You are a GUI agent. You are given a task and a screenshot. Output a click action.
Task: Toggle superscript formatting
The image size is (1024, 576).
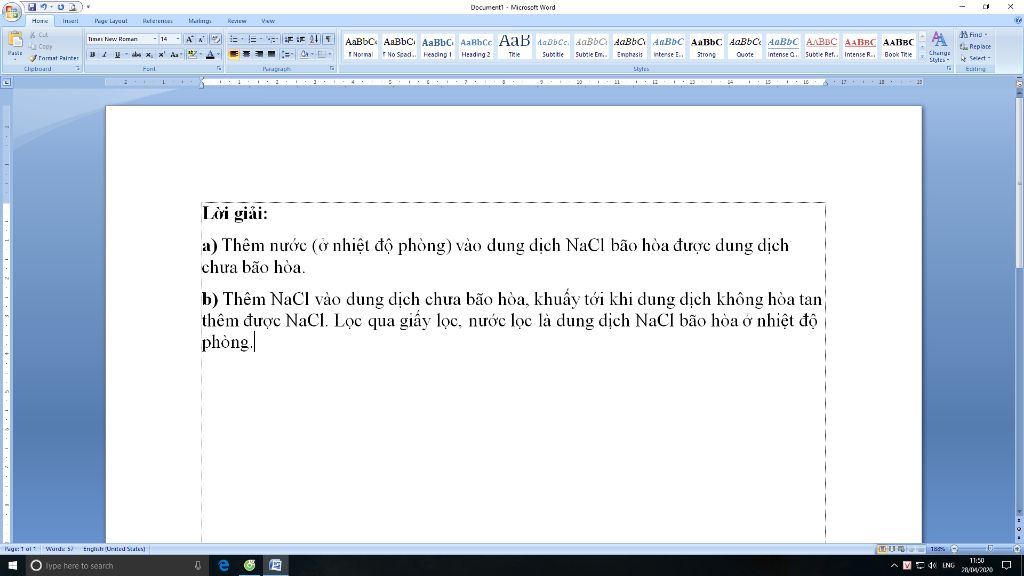[161, 55]
